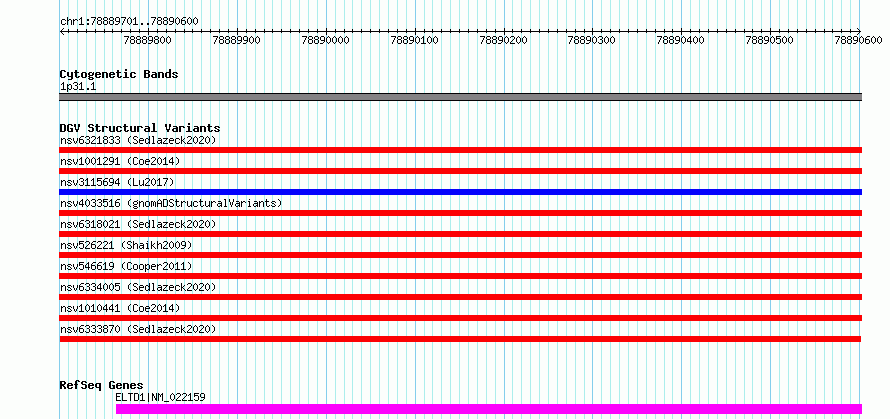Click the nsv6321833 (Sedlazeck2020) variant label
Viewport: 890px width, 419px height.
(x=138, y=140)
